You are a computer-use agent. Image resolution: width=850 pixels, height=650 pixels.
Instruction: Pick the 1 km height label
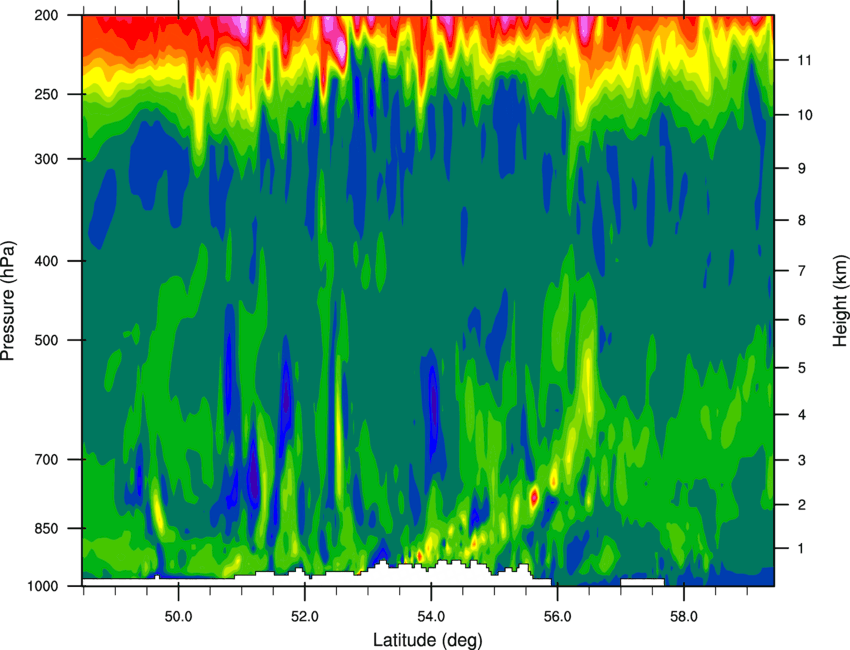801,549
